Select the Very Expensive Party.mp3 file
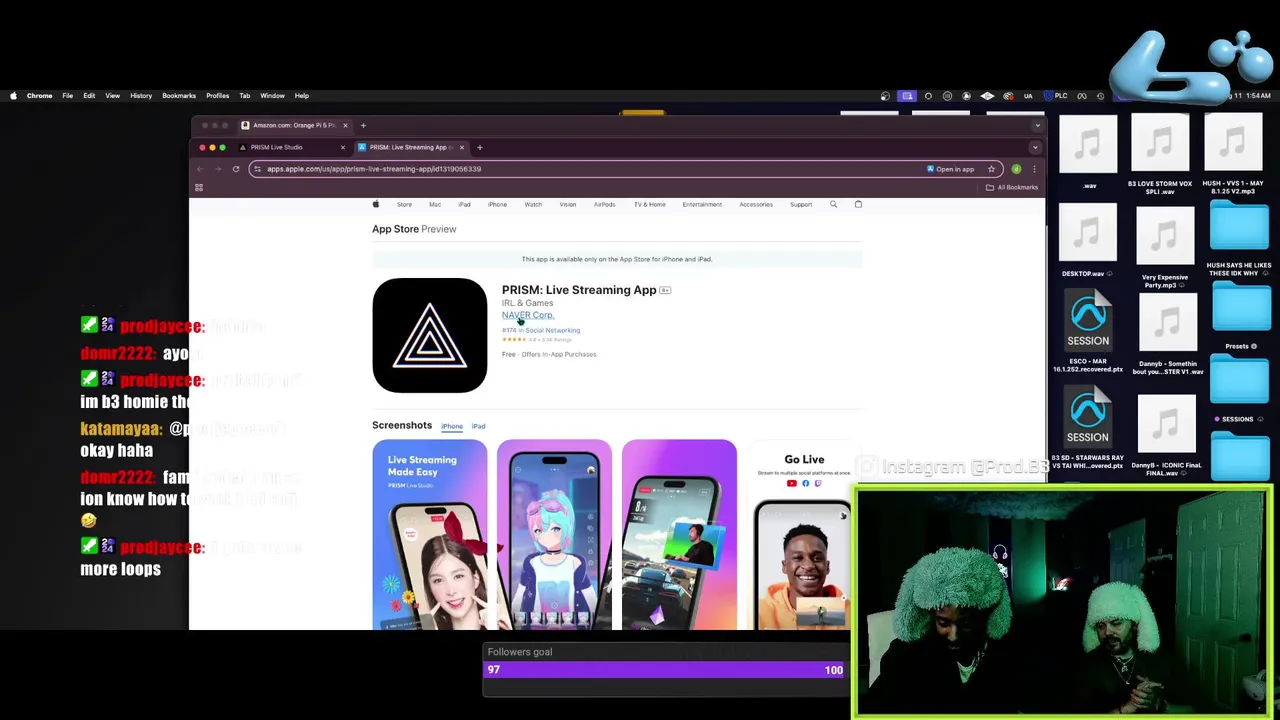 click(1165, 247)
